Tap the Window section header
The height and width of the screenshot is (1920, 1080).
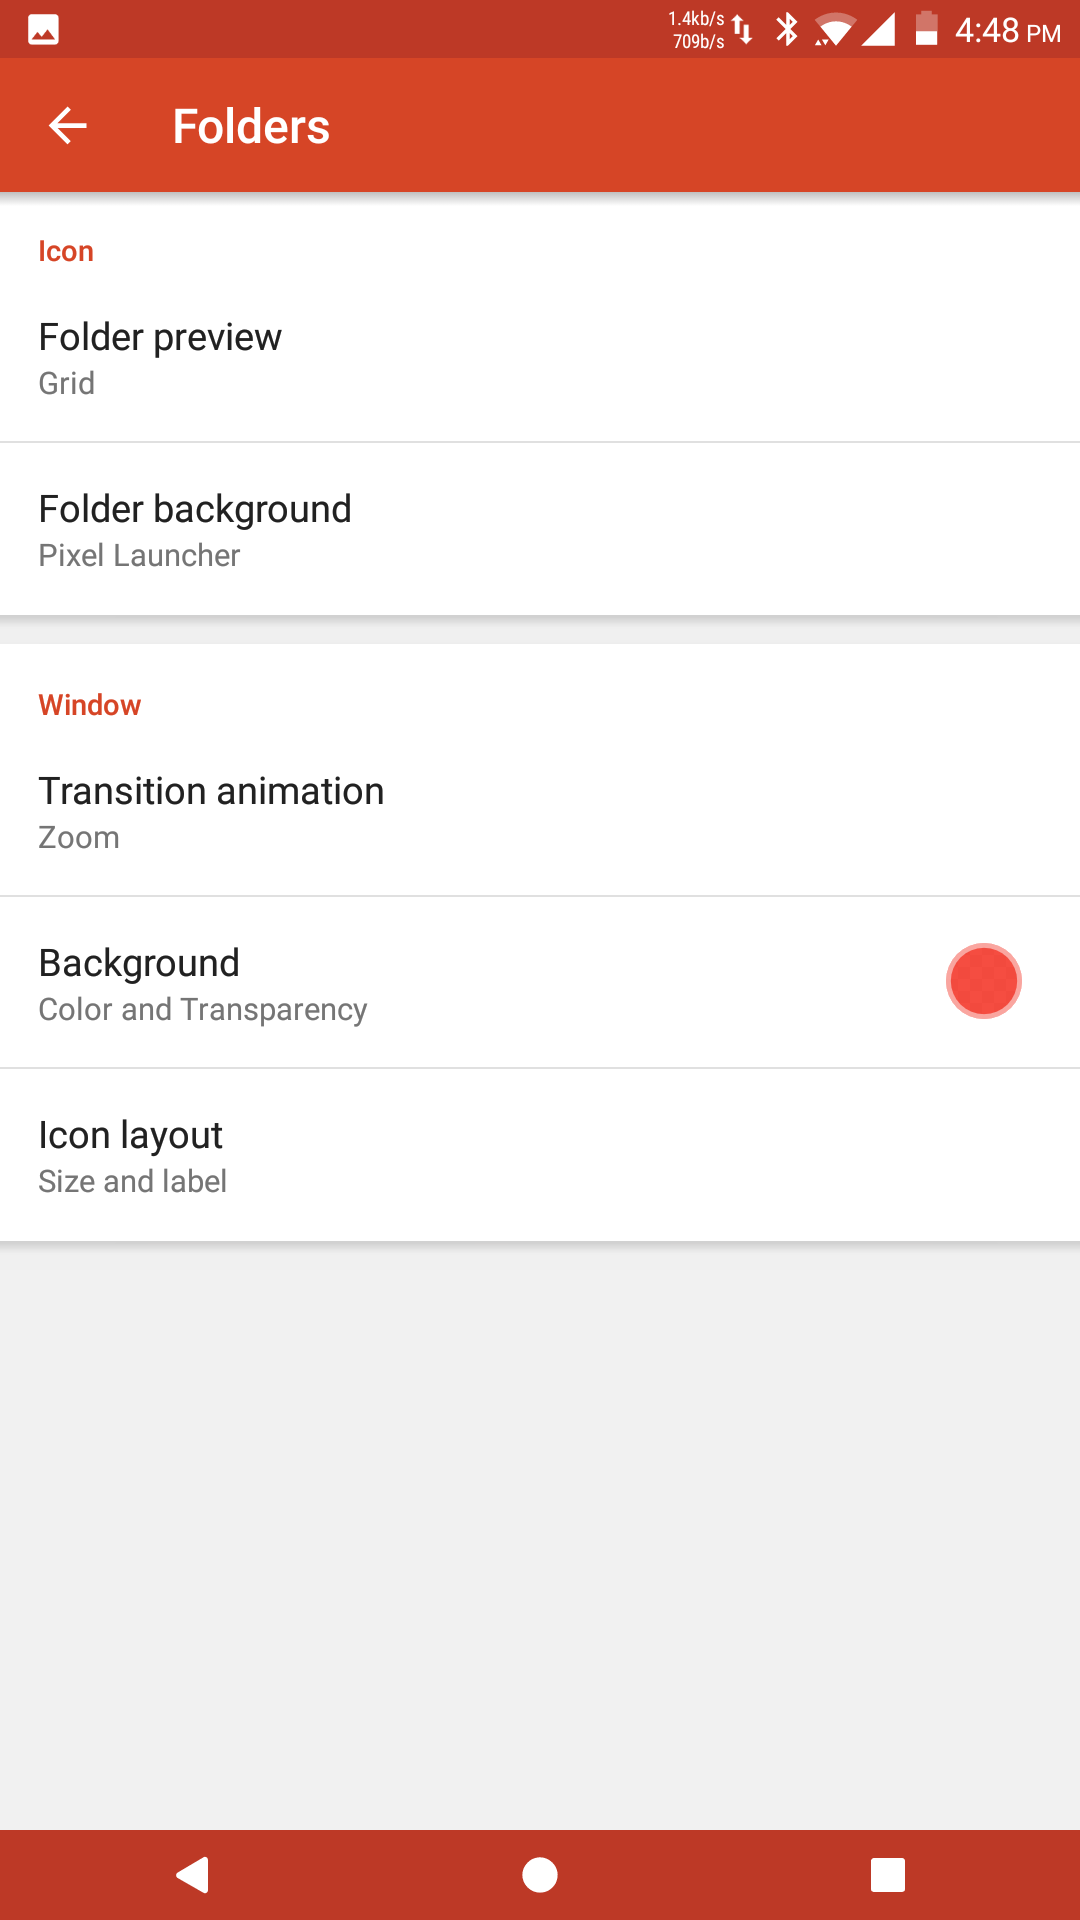(90, 705)
